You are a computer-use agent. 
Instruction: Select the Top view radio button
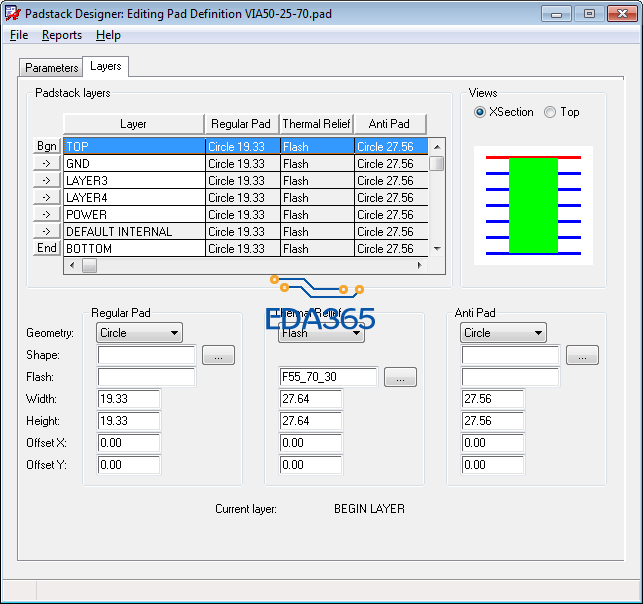coord(550,112)
